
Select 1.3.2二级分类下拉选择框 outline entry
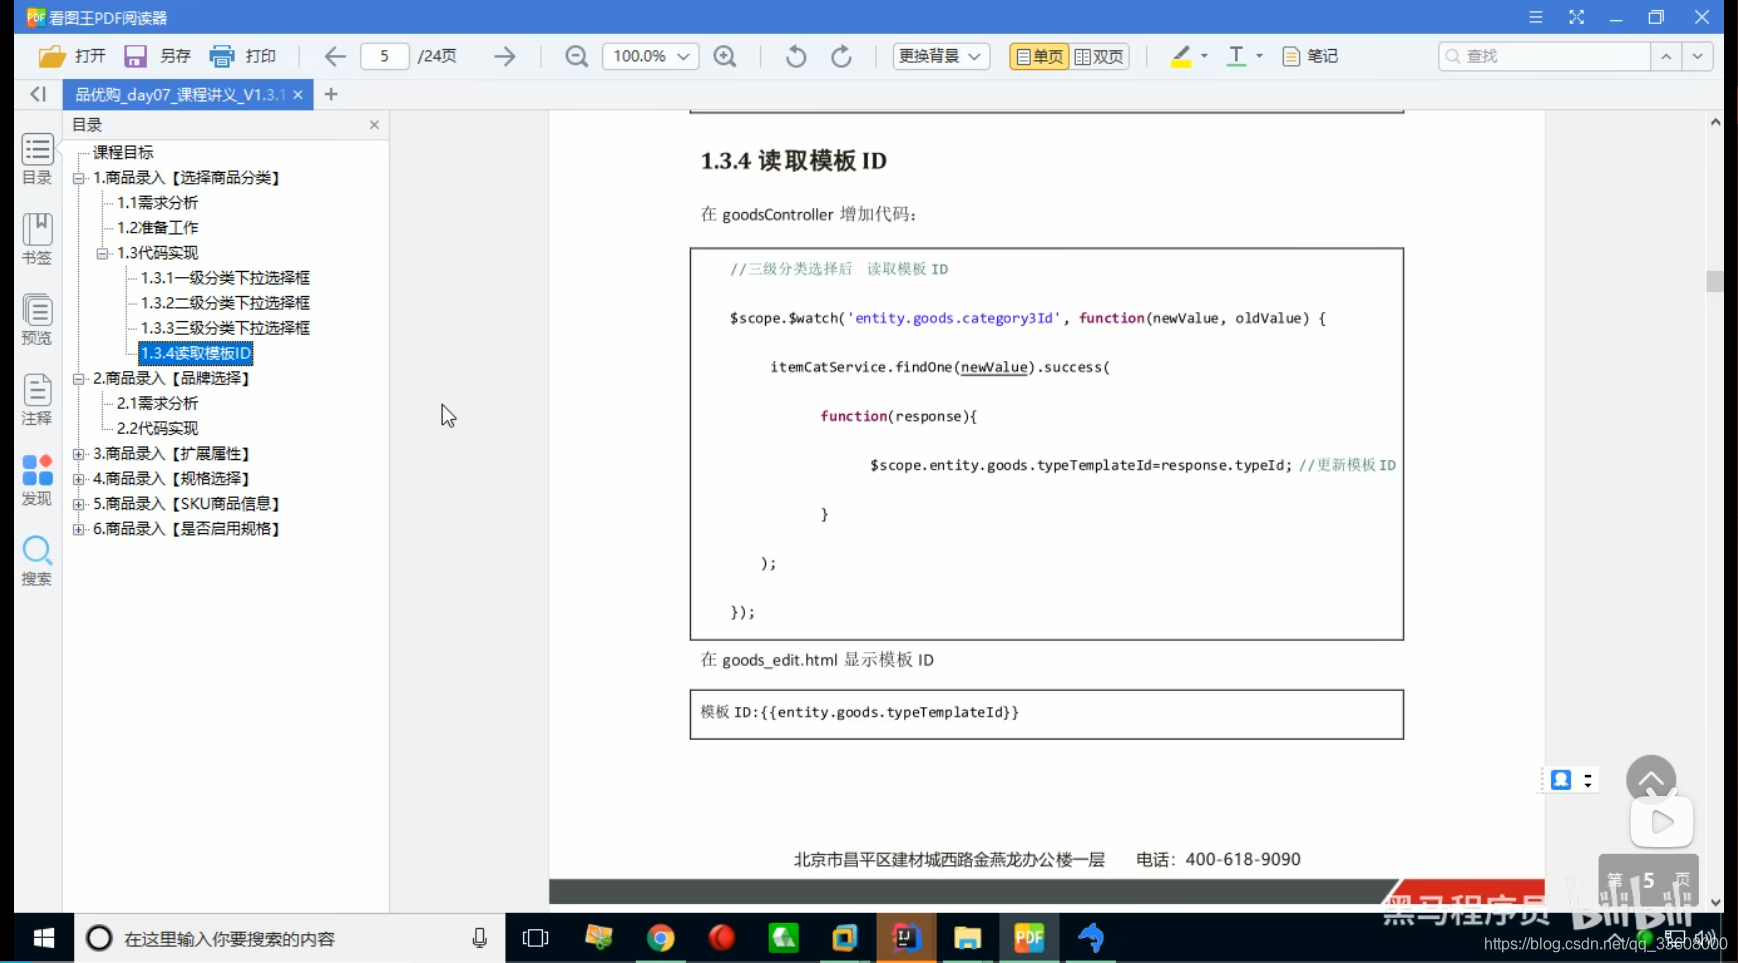click(x=225, y=302)
